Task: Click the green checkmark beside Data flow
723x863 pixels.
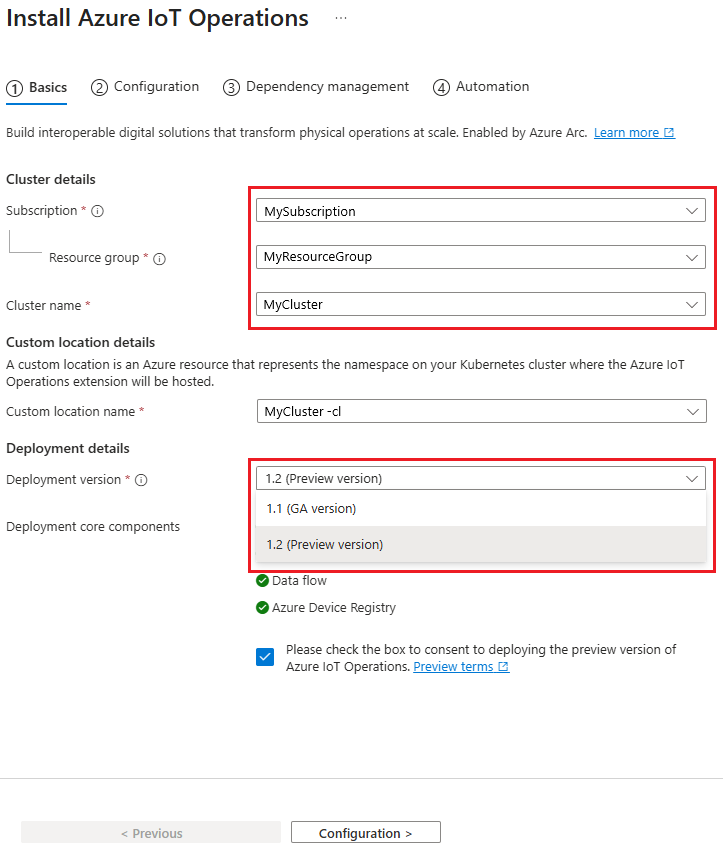Action: (263, 580)
